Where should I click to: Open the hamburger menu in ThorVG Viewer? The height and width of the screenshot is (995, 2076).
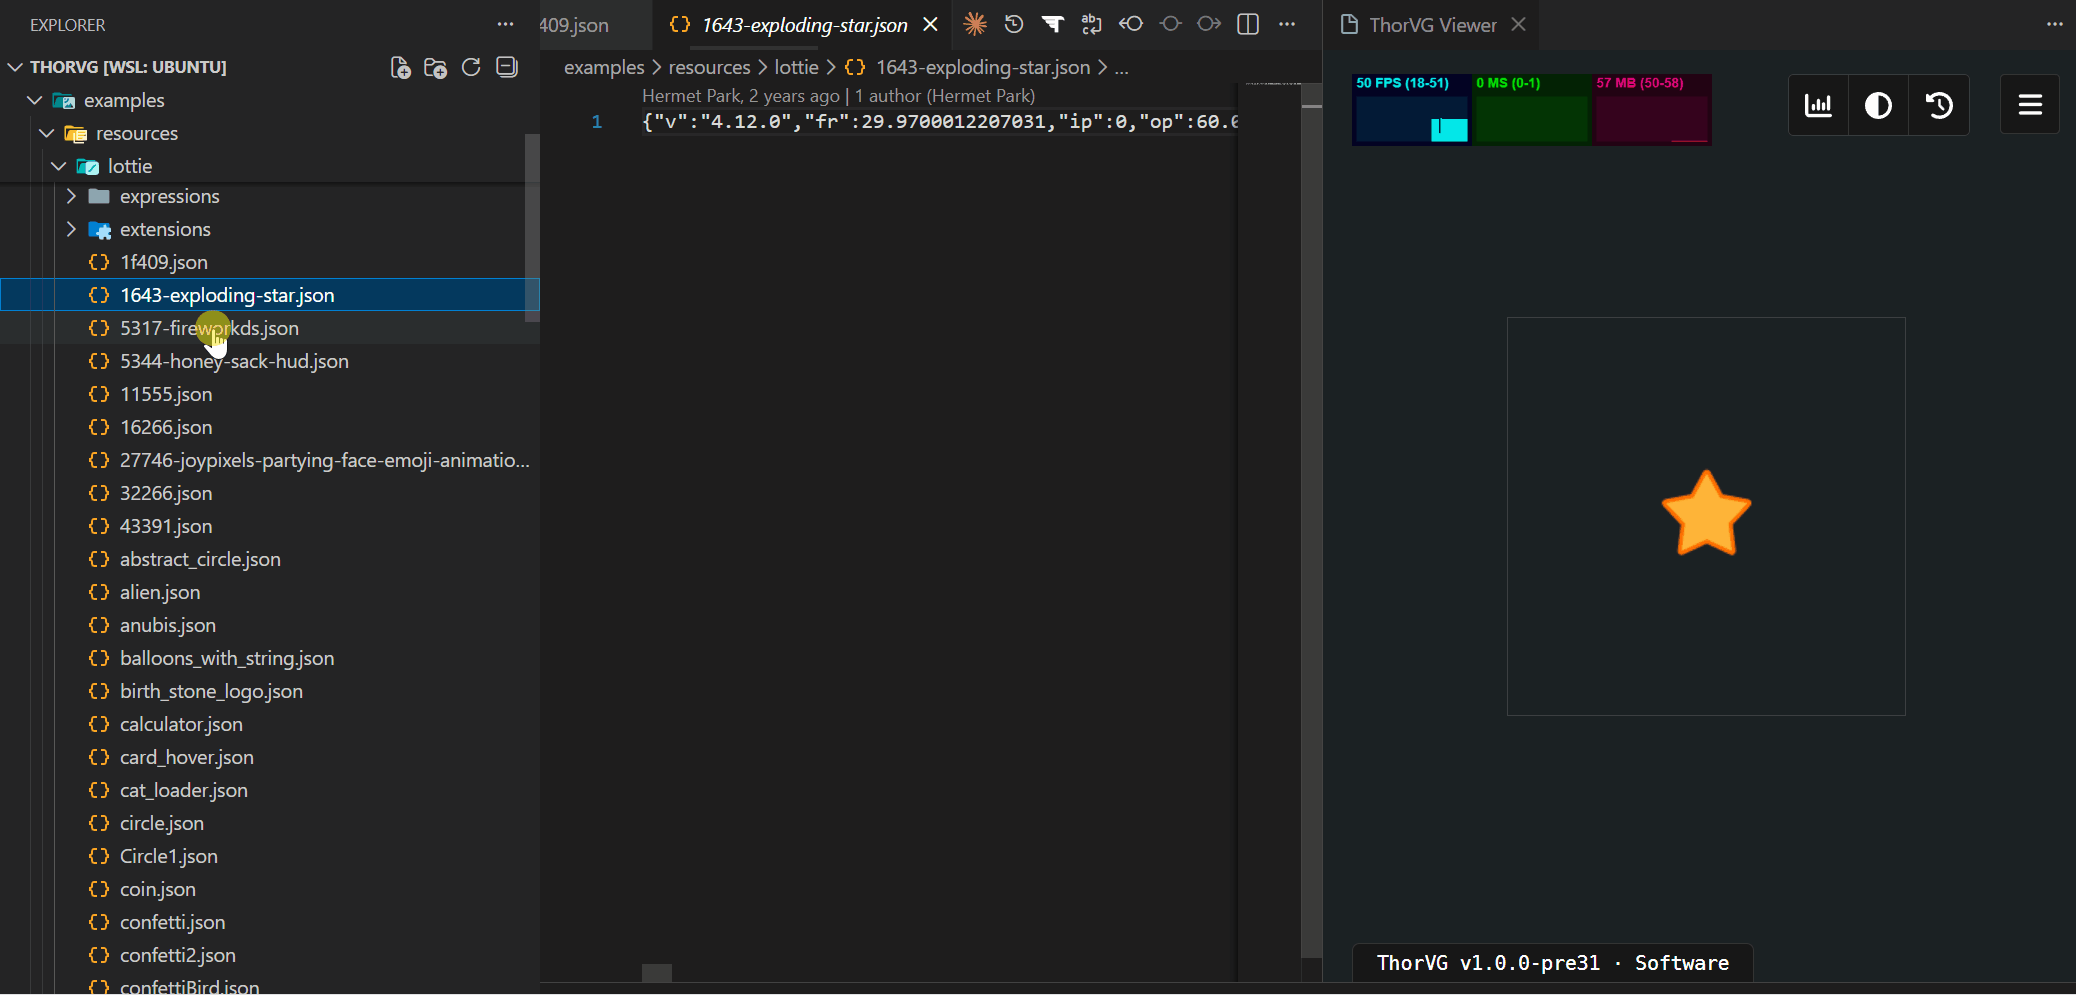(x=2030, y=104)
